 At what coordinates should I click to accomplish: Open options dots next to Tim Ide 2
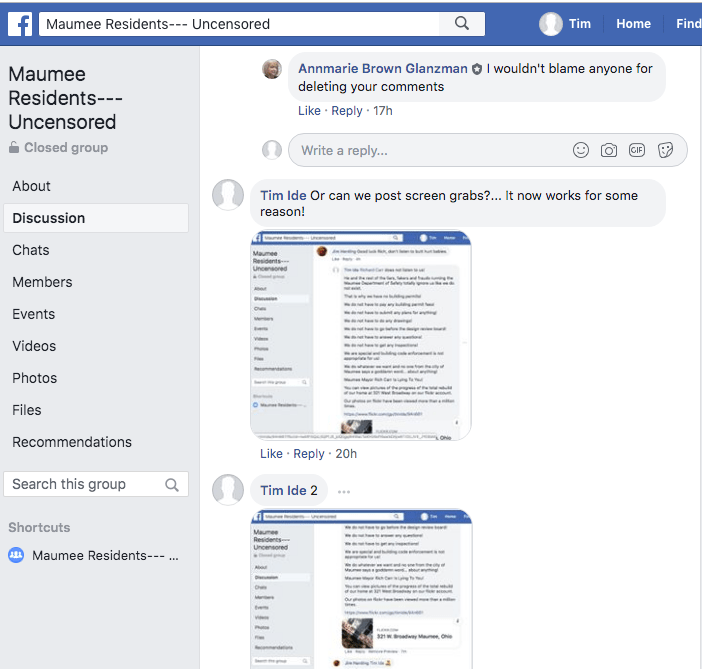344,491
